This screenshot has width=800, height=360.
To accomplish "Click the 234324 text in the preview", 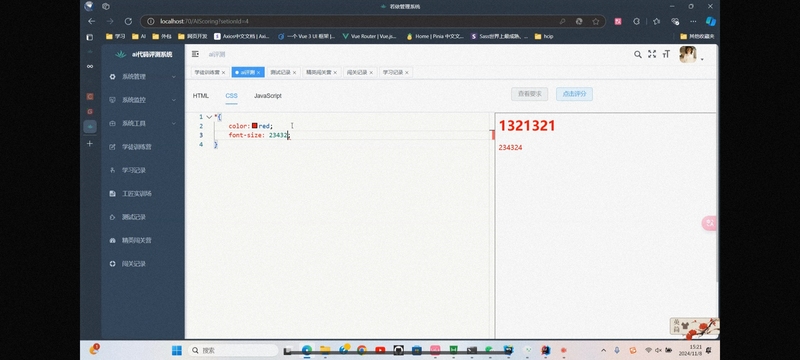I will coord(510,148).
